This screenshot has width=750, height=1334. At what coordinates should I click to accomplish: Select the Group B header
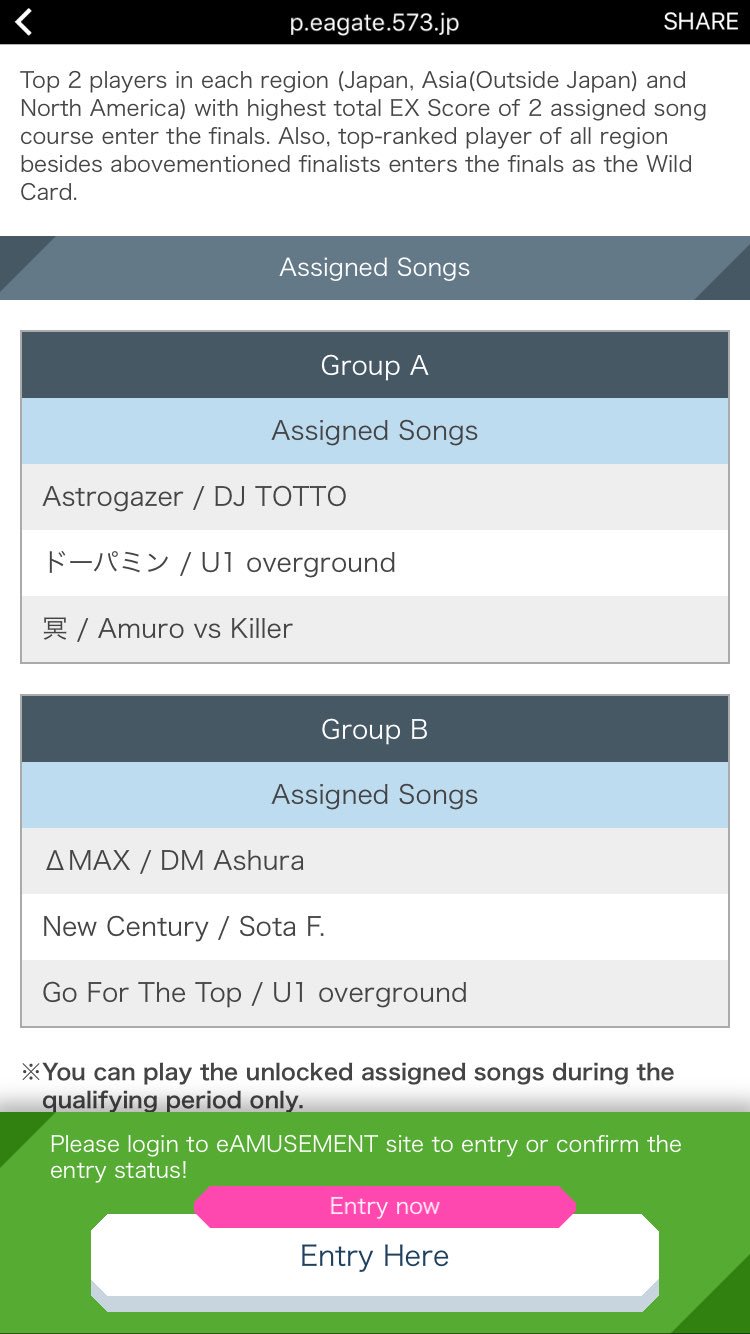click(x=375, y=729)
